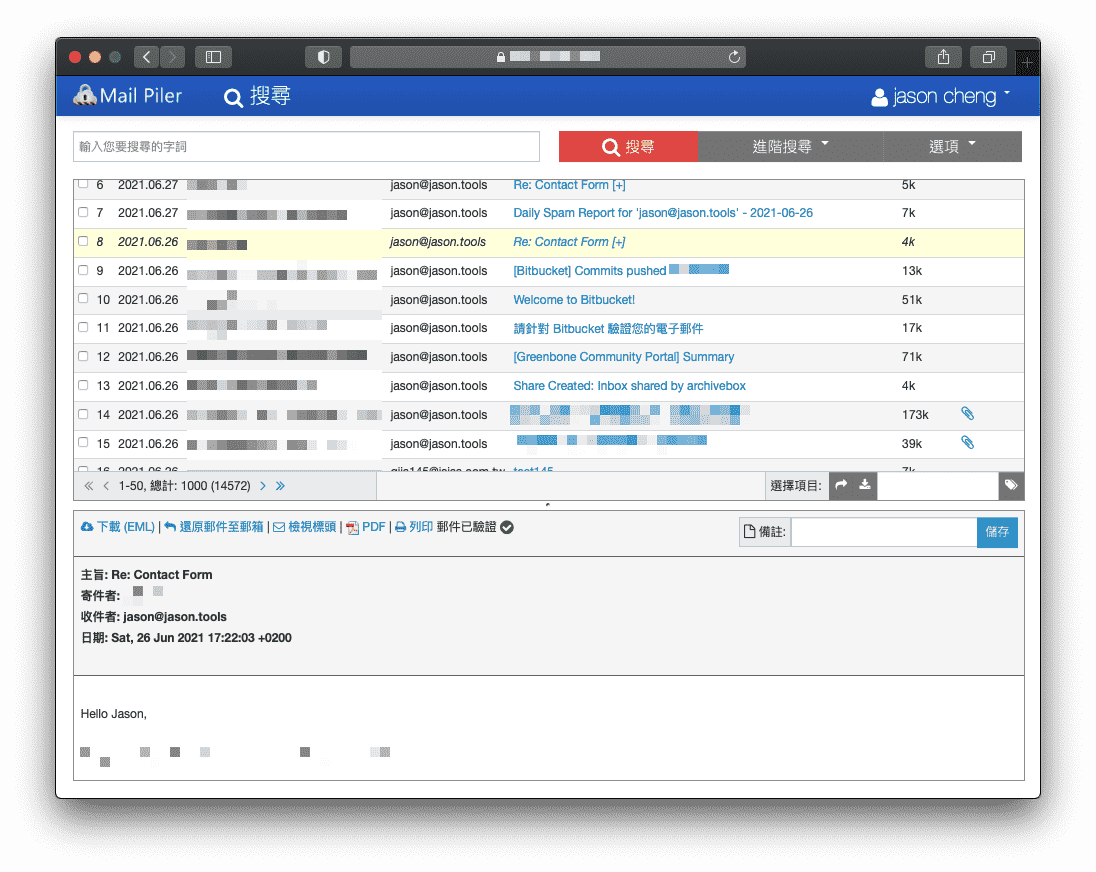Expand the 進階搜尋 advanced search dropdown
Image resolution: width=1096 pixels, height=872 pixels.
[x=791, y=147]
